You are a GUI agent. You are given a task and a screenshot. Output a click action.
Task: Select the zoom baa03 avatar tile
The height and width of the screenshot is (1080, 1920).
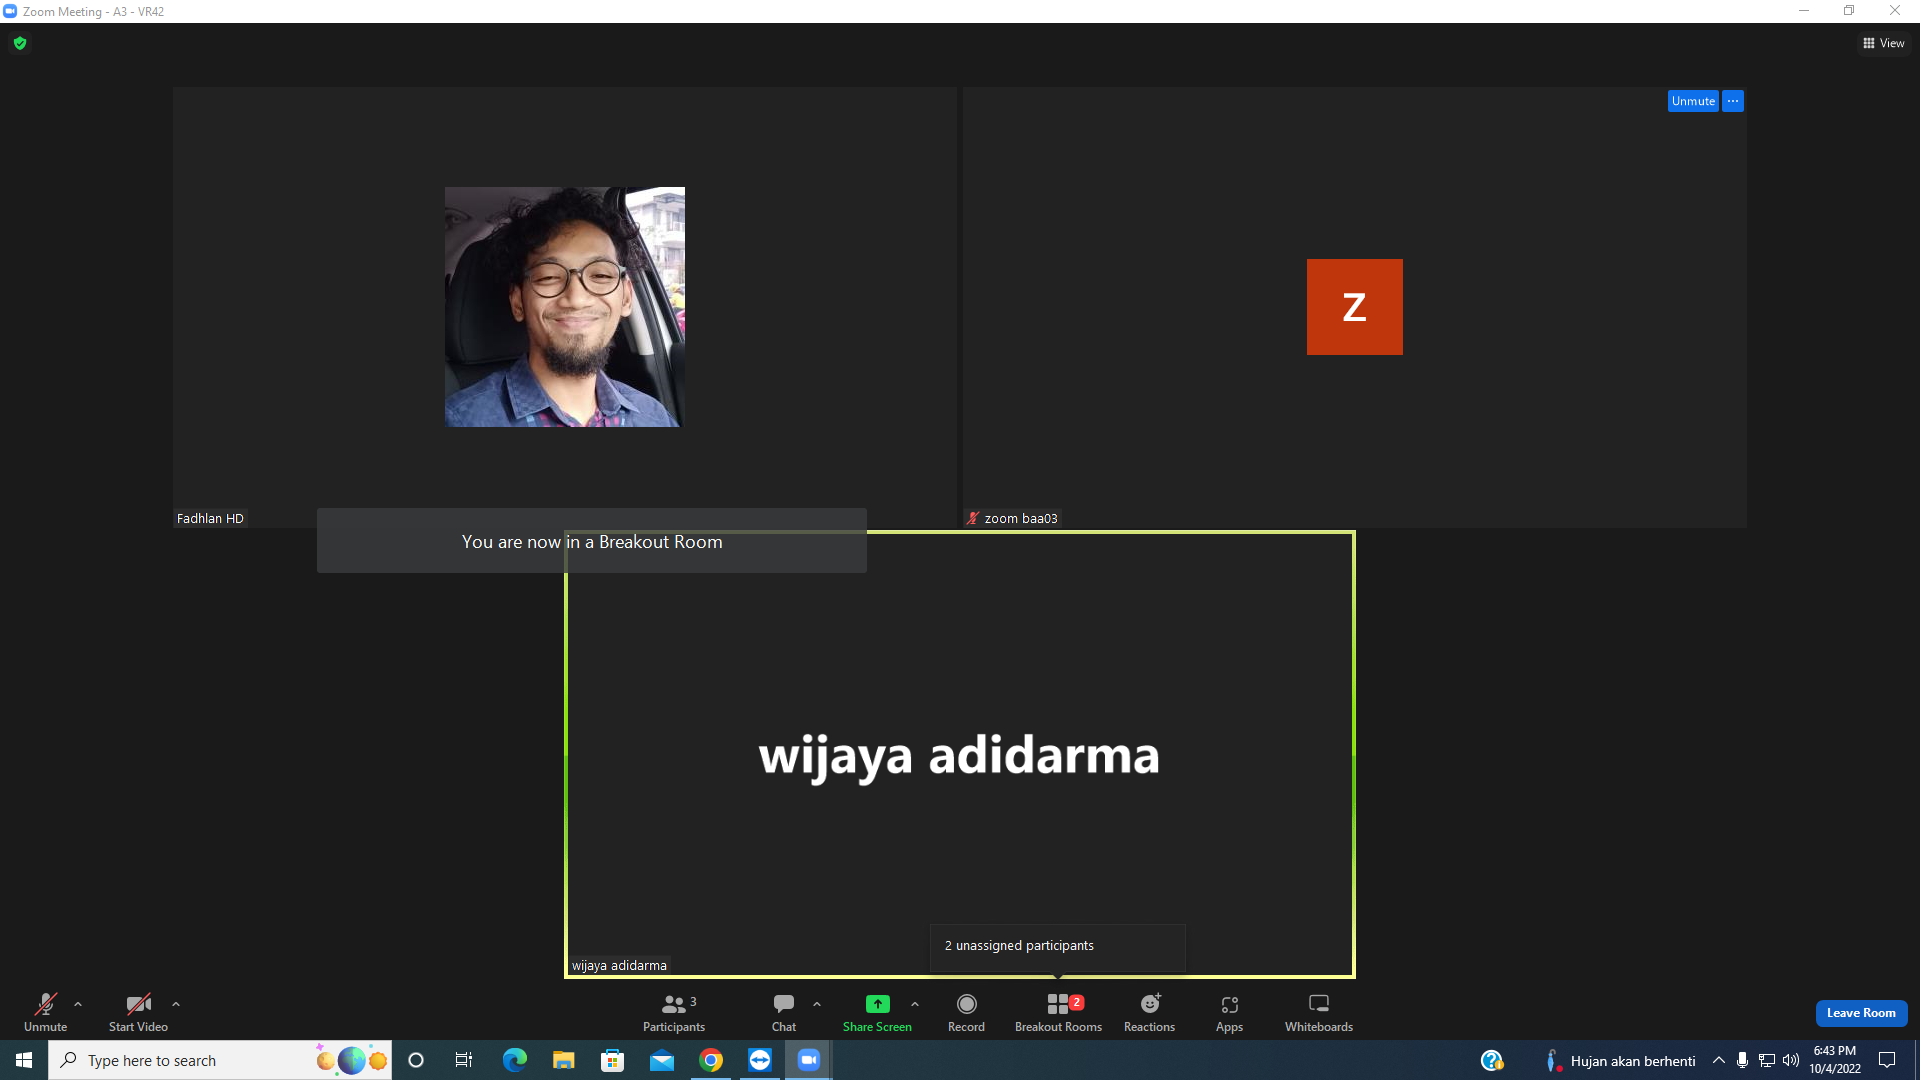click(1354, 307)
